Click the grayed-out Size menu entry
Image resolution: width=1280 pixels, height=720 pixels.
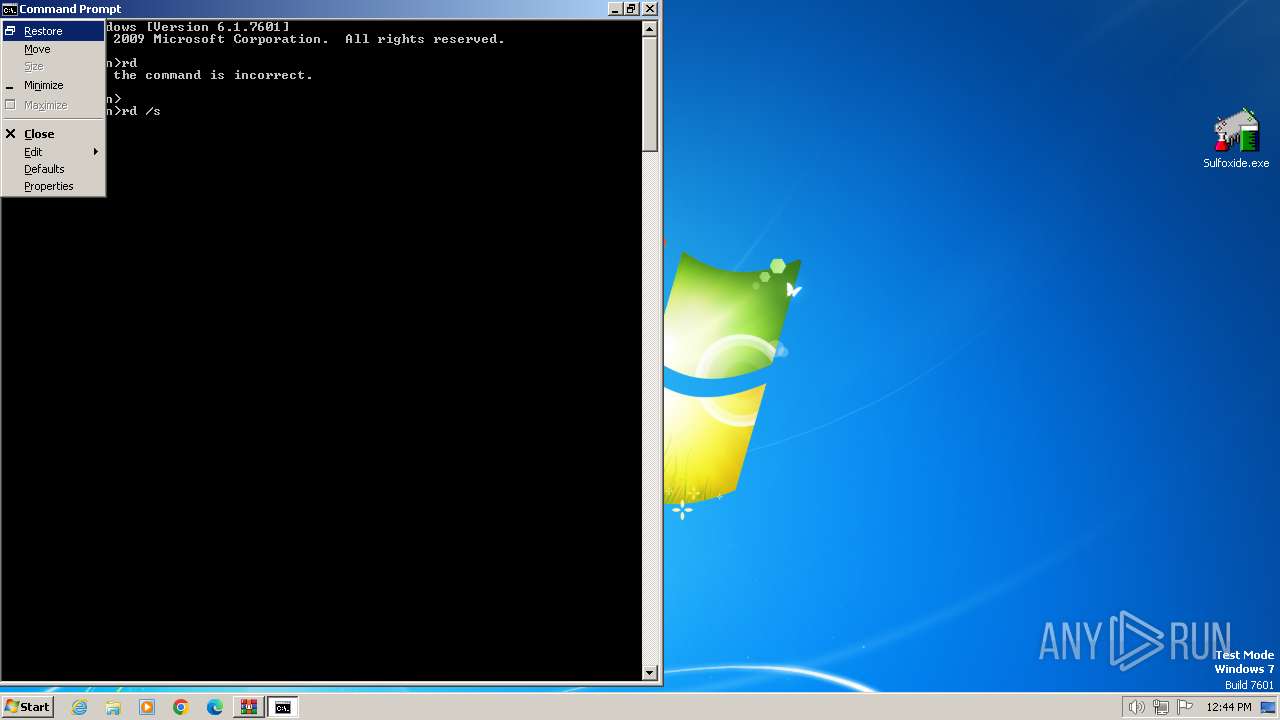53,66
